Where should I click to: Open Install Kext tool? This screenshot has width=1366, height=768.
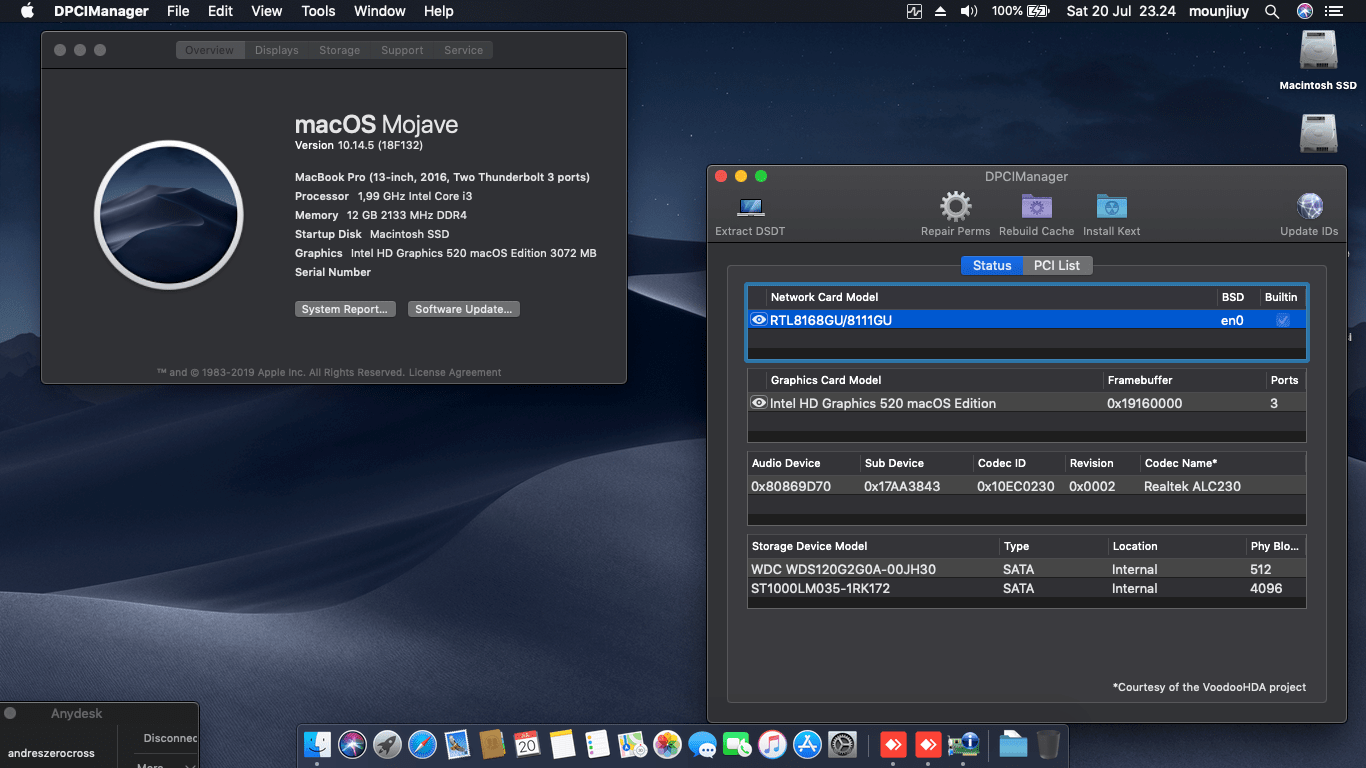tap(1111, 207)
